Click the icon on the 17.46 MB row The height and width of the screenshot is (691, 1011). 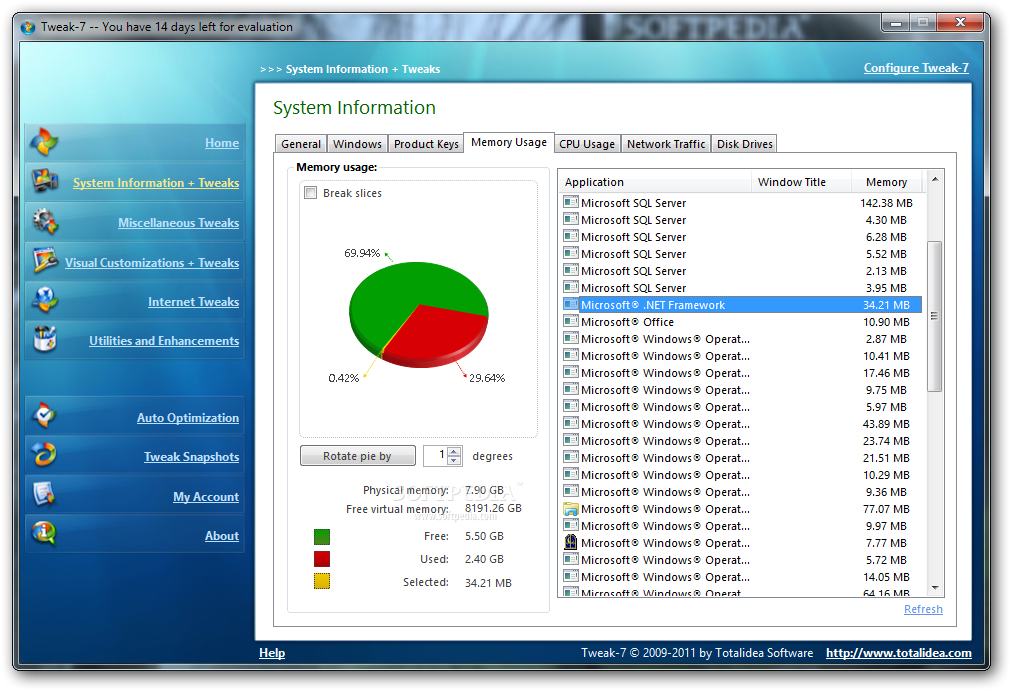click(x=571, y=373)
